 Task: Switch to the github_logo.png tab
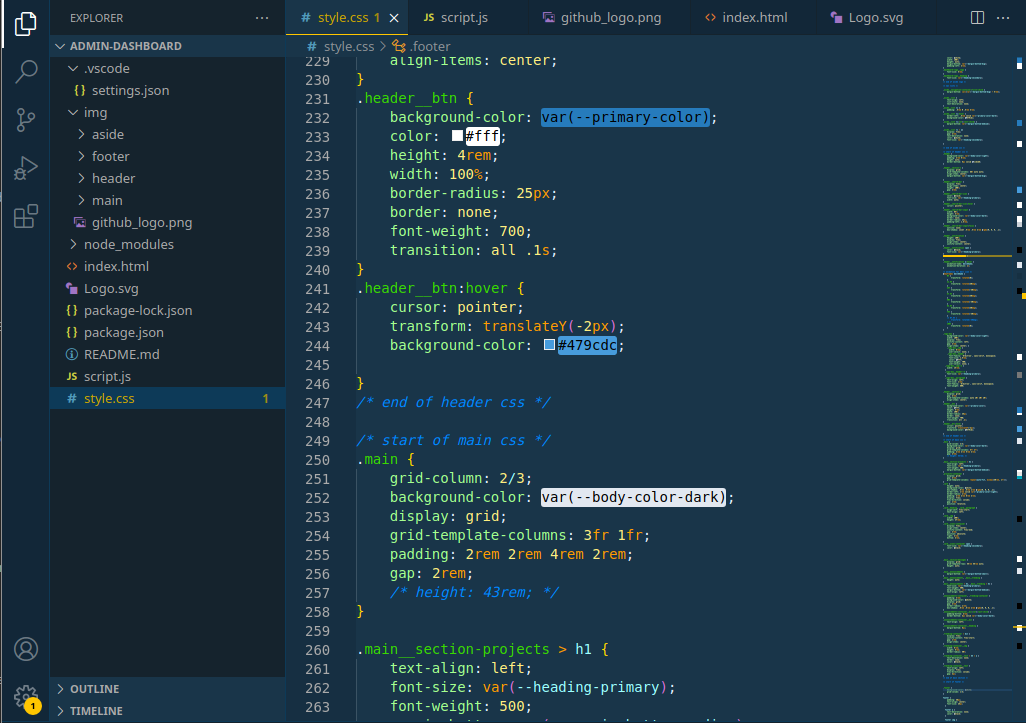[610, 18]
